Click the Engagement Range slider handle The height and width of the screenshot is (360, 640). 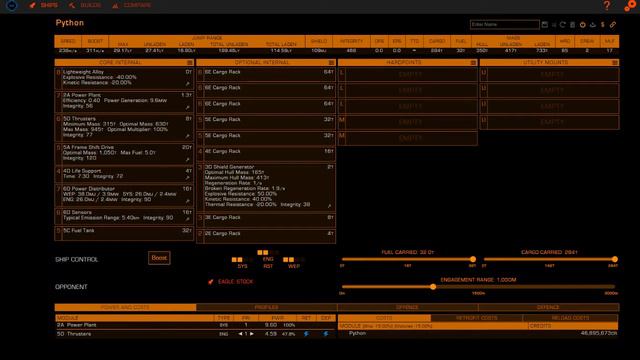(433, 287)
